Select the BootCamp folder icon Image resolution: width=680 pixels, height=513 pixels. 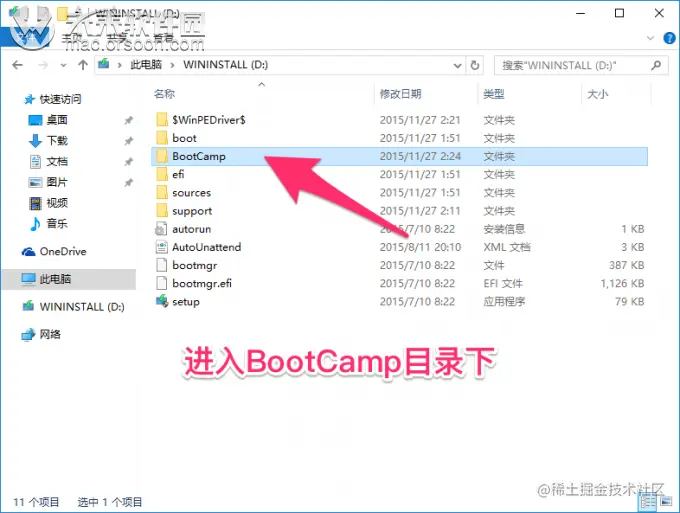[x=162, y=156]
